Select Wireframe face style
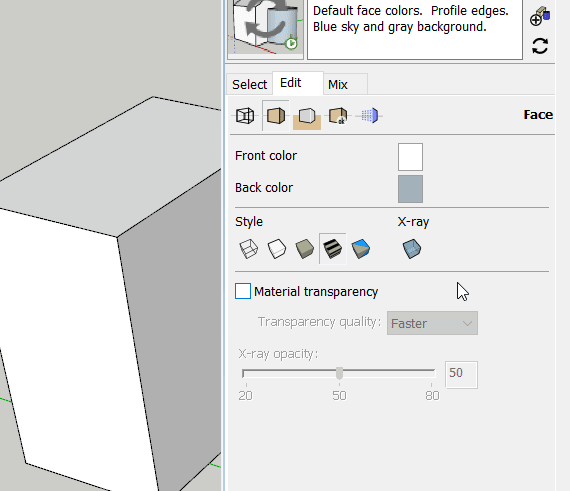The image size is (570, 491). (249, 249)
